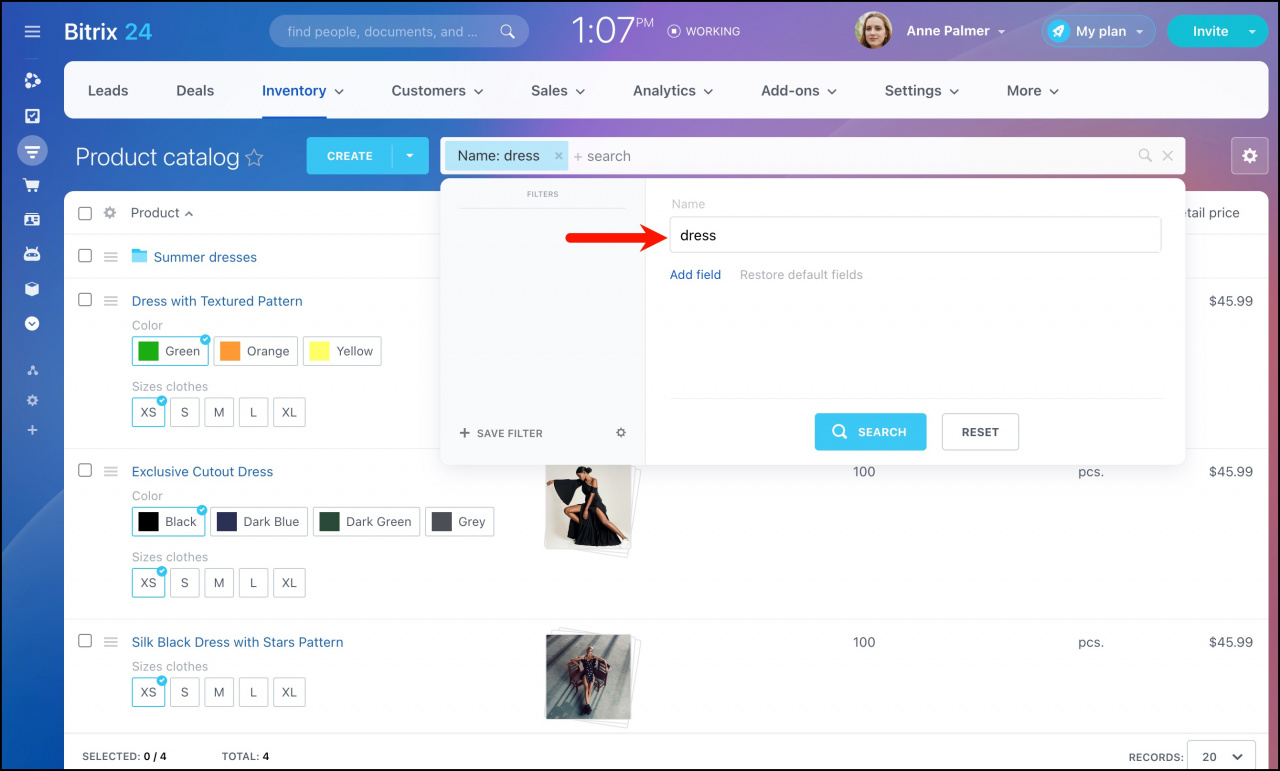Screen dimensions: 1280x771
Task: Open the Leads tab
Action: 108,90
